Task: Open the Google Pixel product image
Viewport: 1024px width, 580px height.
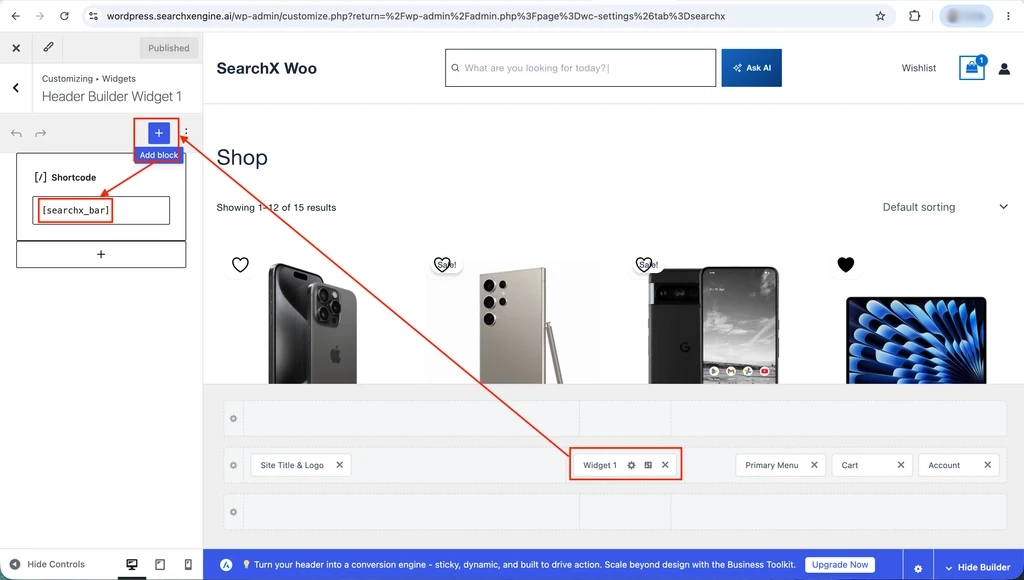Action: pos(713,324)
